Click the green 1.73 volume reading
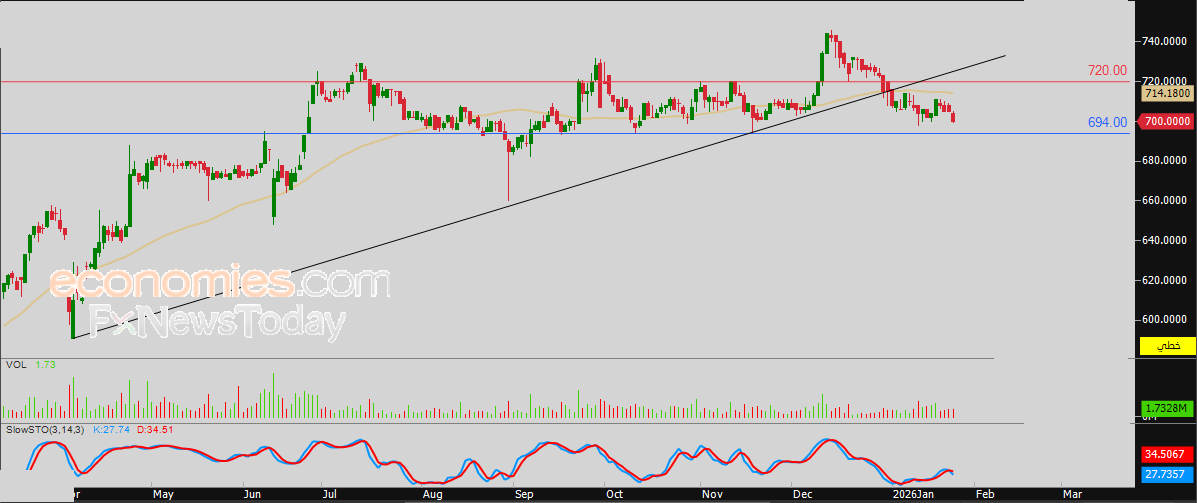1197x503 pixels. 45,365
